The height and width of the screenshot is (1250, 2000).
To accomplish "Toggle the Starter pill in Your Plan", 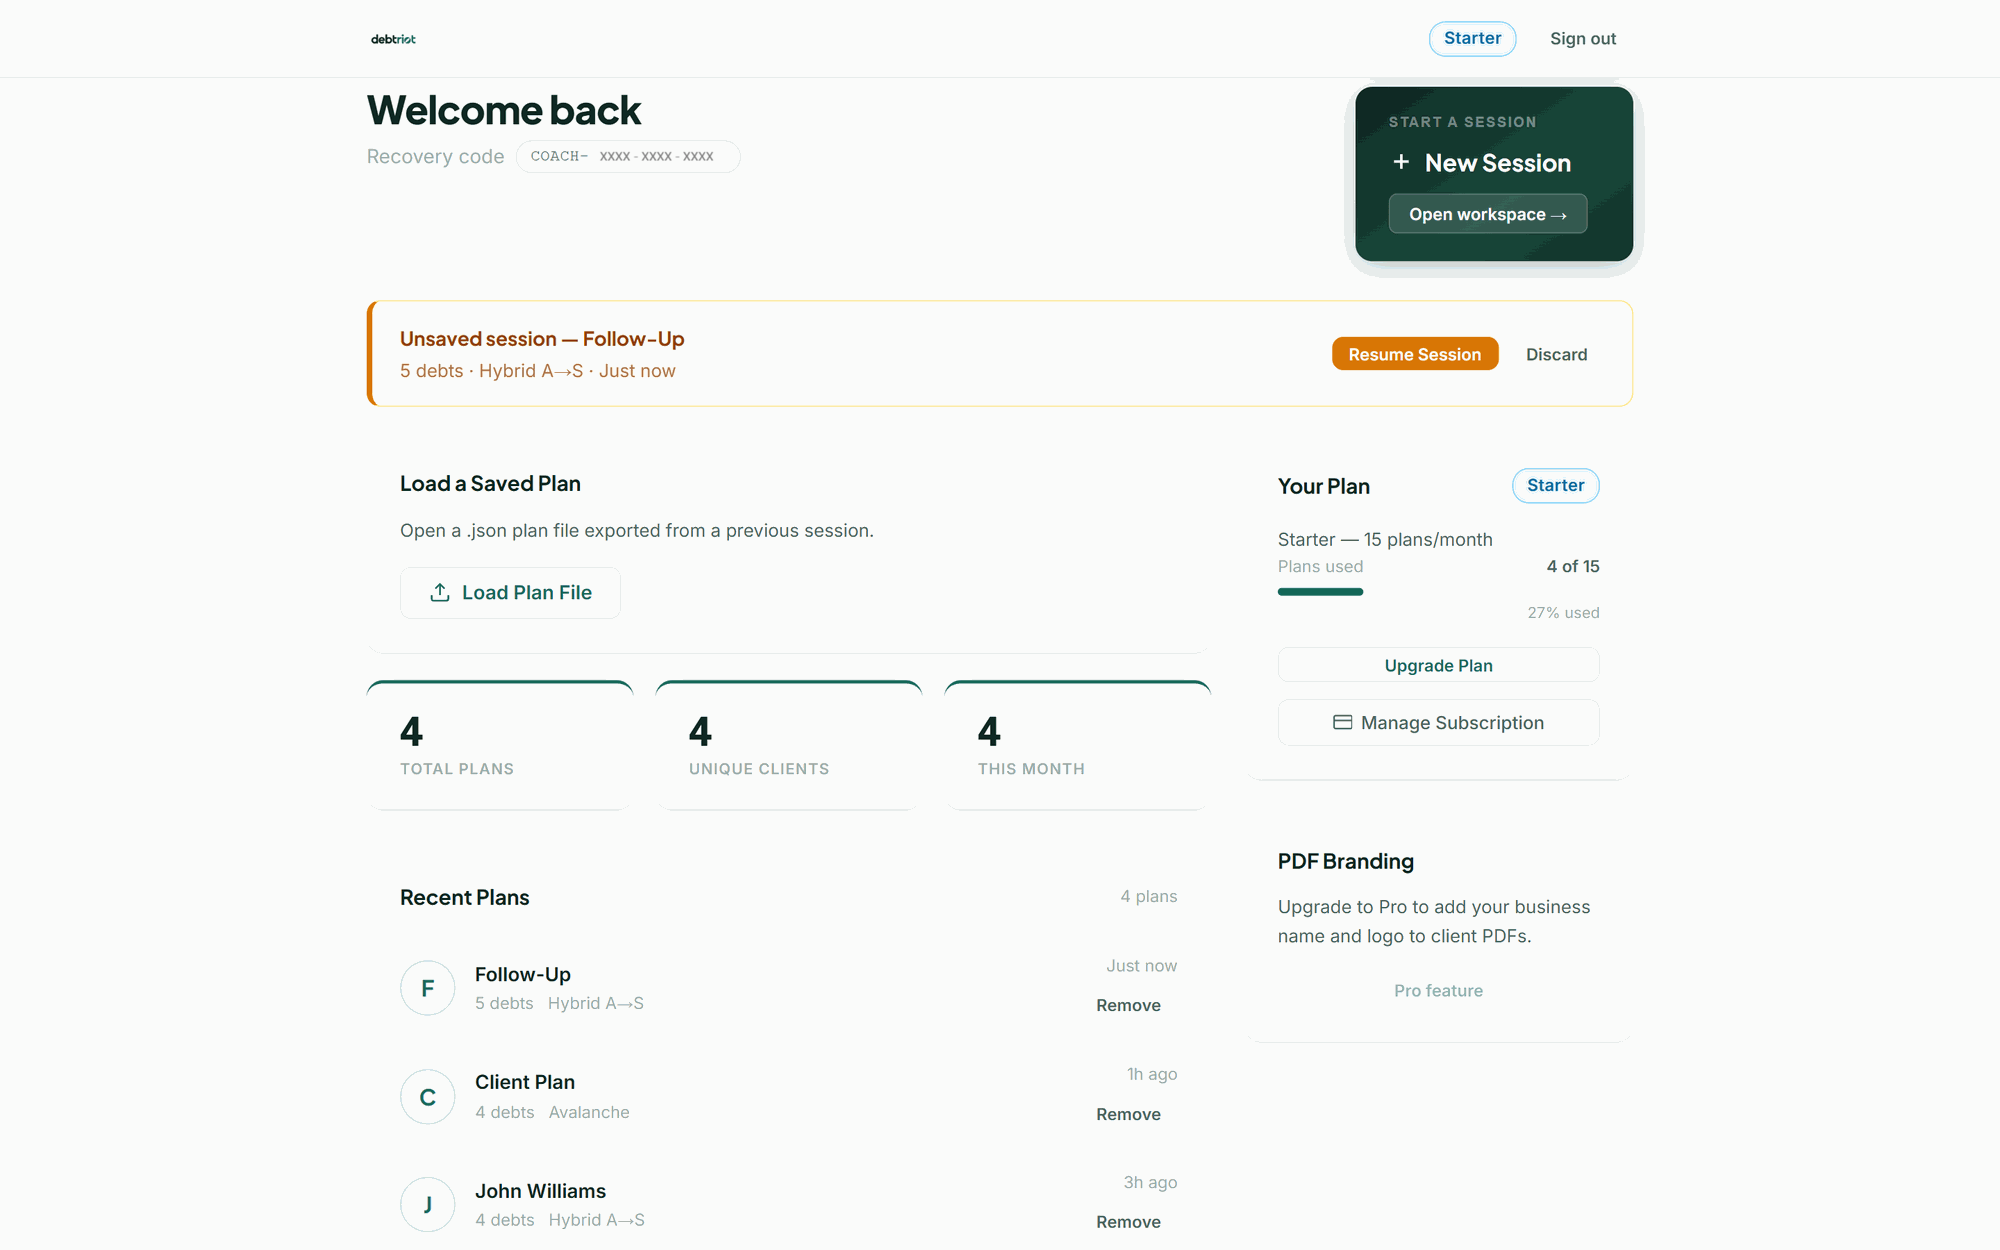I will 1555,485.
